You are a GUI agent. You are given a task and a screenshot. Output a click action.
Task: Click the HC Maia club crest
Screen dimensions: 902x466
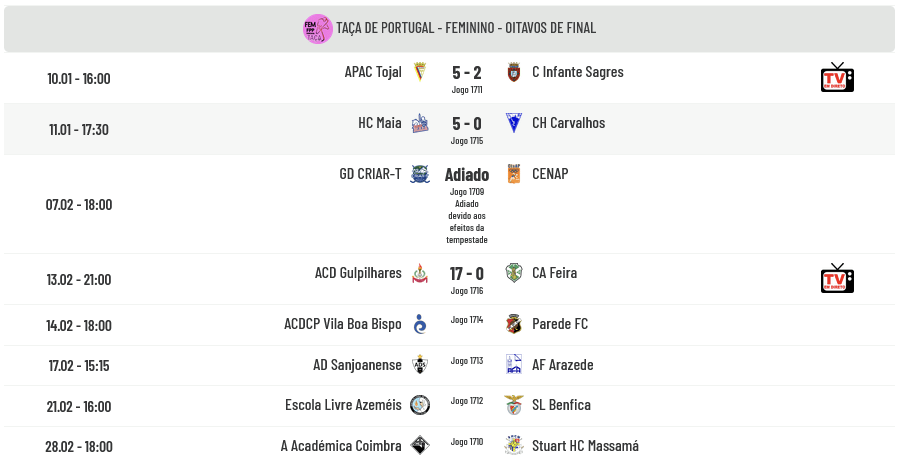[420, 123]
